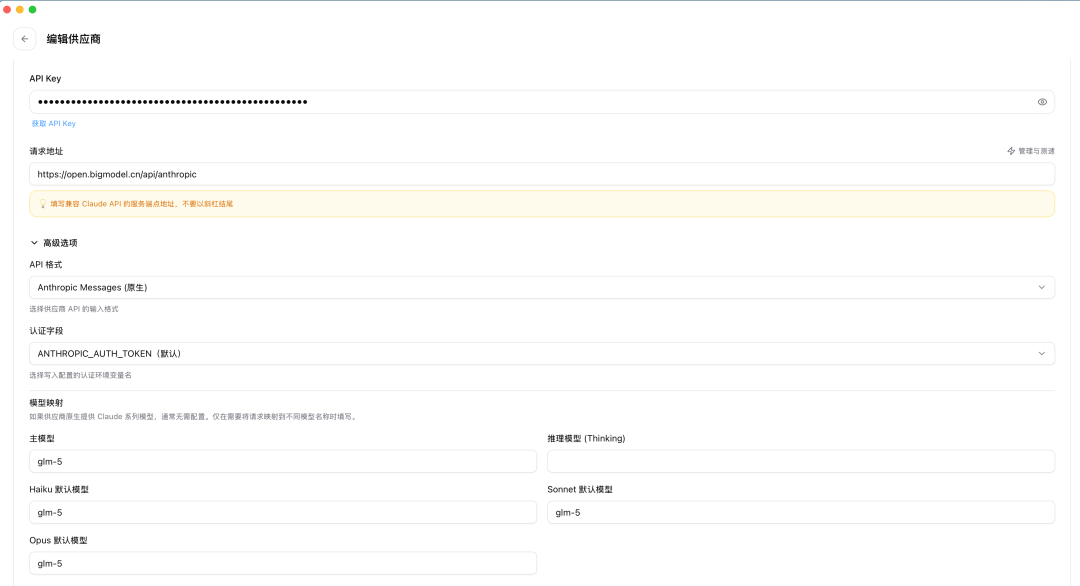Click the lightning icon beside 管理与测速
Image resolution: width=1080 pixels, height=586 pixels.
coord(1011,151)
